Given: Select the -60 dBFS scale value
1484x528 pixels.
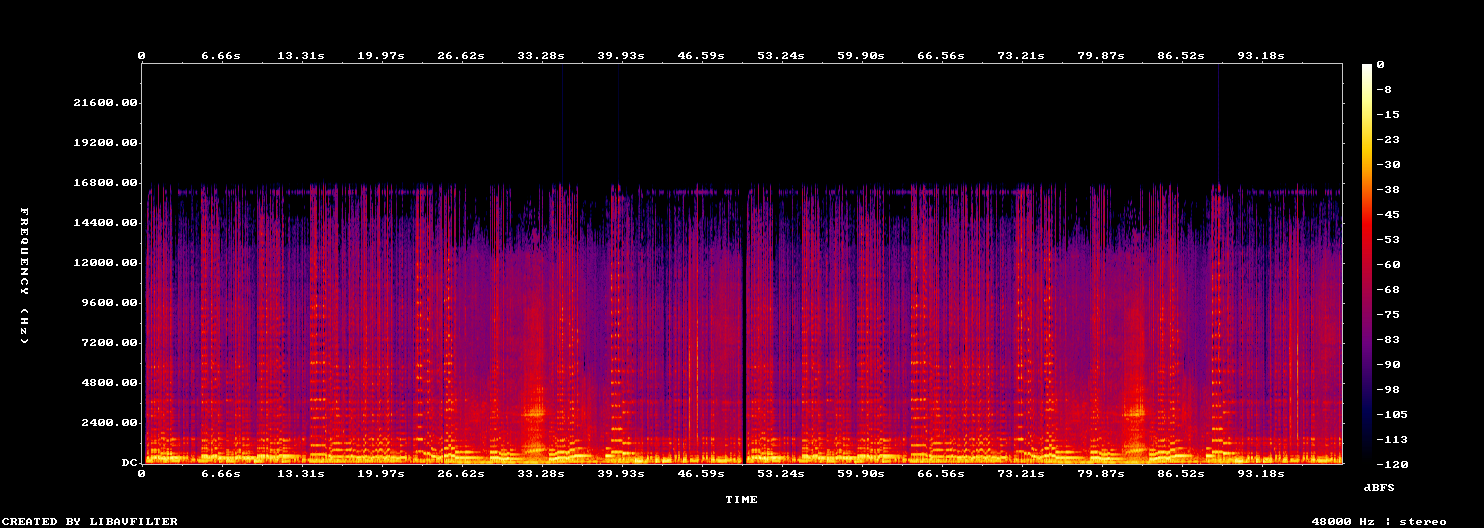Looking at the screenshot, I should pyautogui.click(x=1387, y=264).
